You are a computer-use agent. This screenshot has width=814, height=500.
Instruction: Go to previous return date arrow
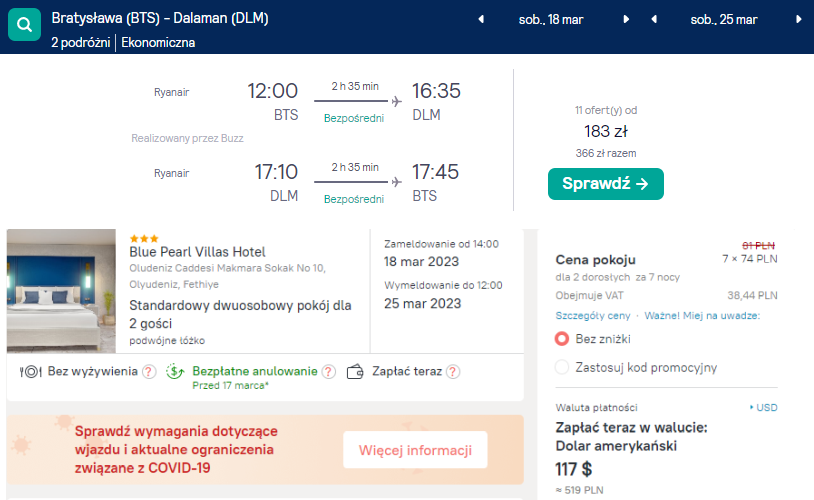[654, 19]
